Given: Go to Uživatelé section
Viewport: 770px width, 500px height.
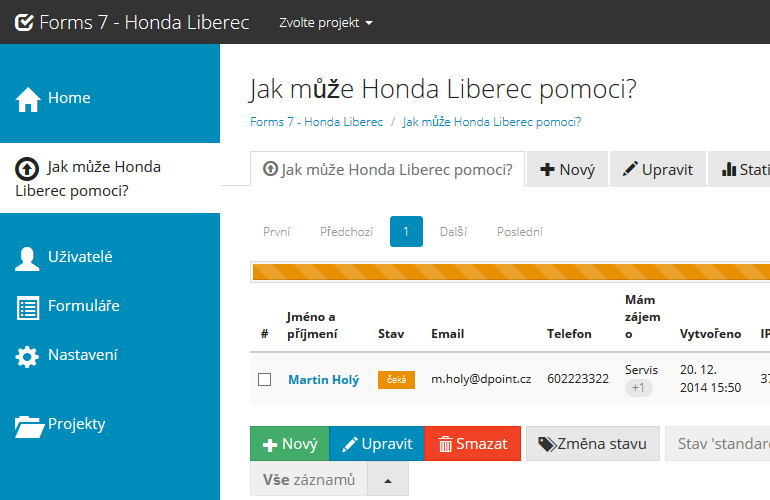Looking at the screenshot, I should (110, 257).
